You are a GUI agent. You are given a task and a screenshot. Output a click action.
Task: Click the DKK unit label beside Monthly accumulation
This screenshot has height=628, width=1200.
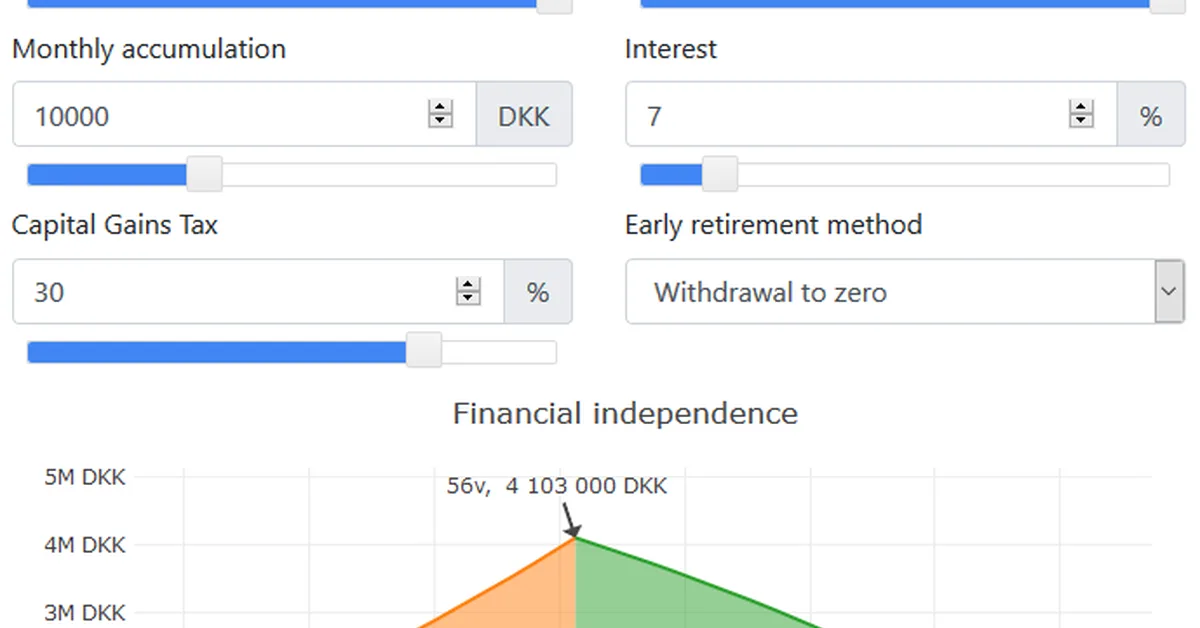[x=524, y=115]
